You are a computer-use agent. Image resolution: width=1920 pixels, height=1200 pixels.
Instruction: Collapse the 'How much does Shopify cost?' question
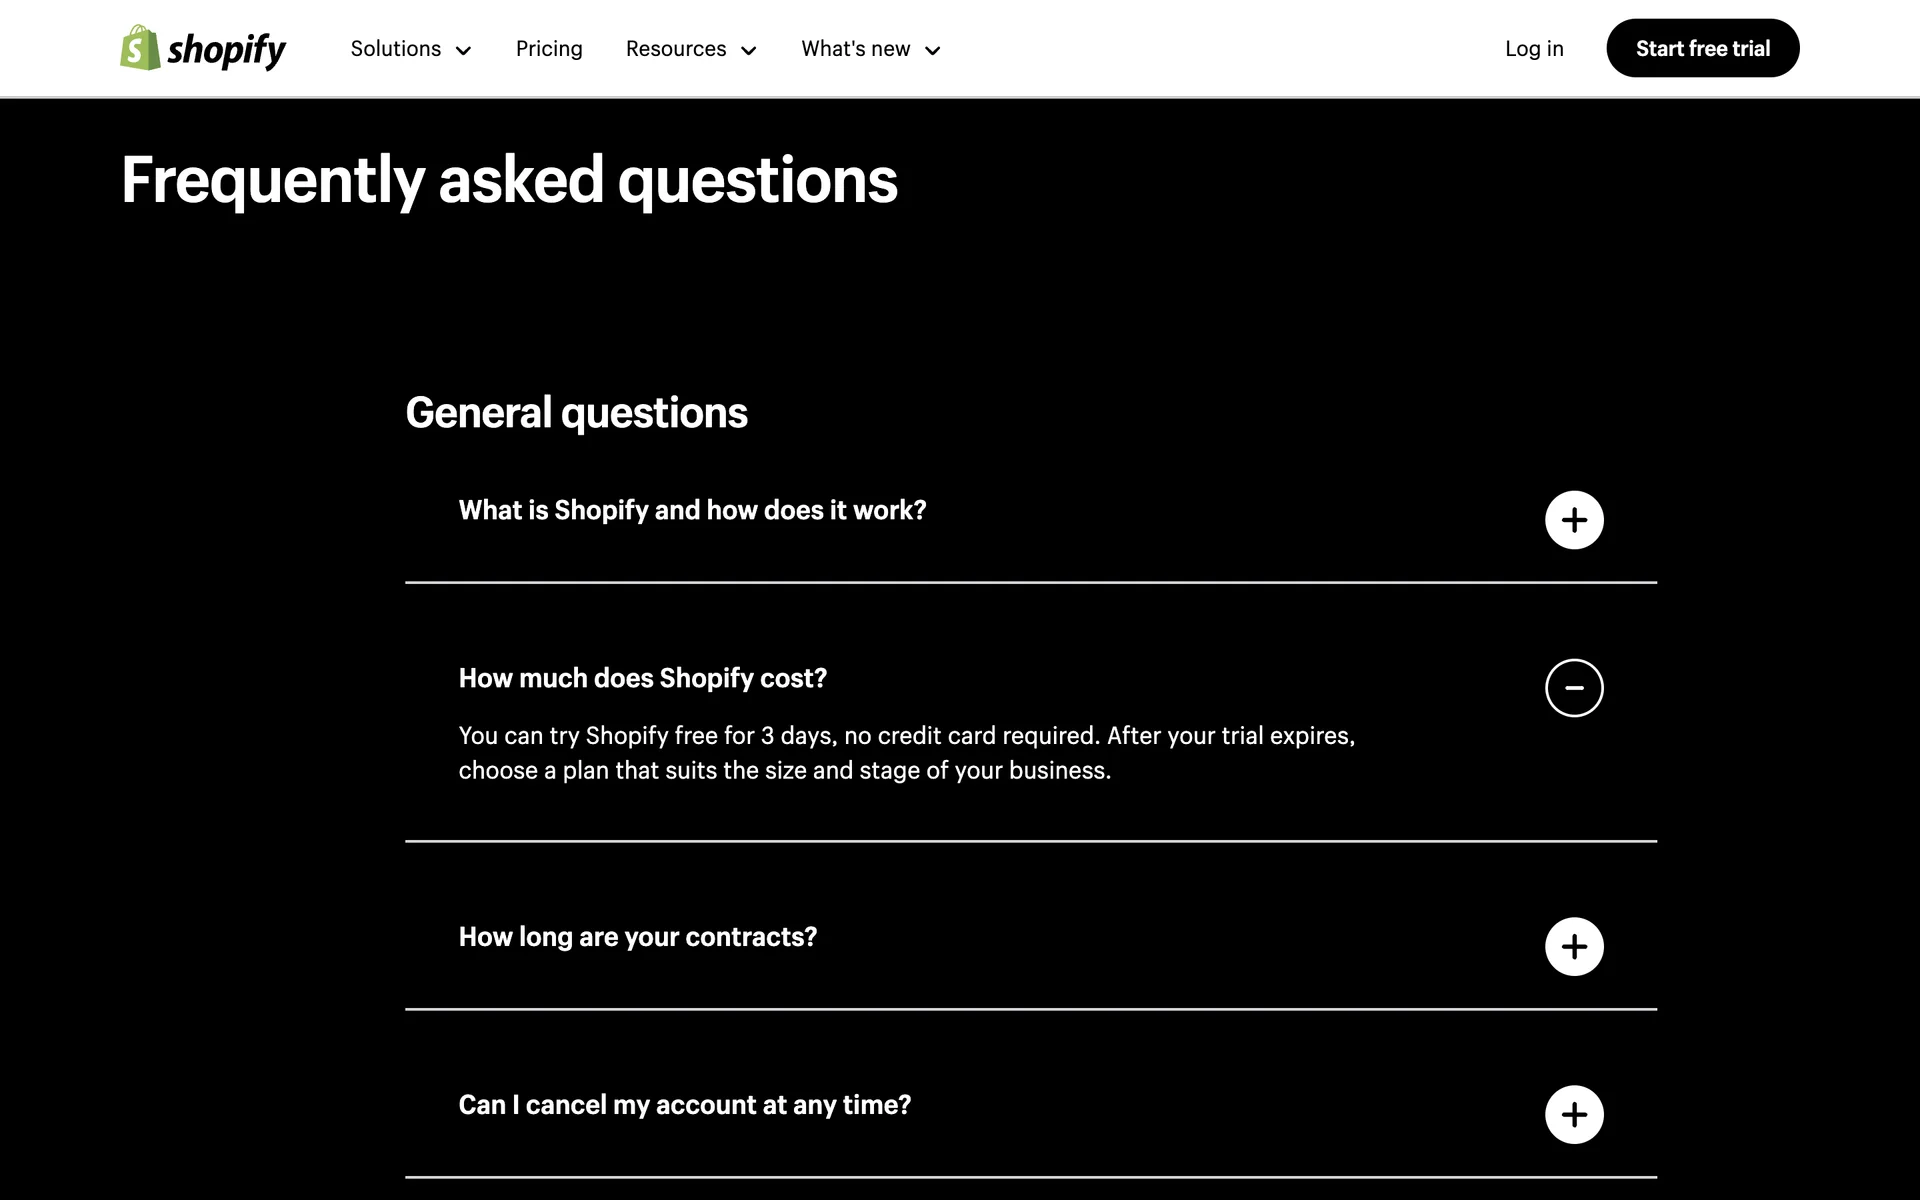click(x=642, y=678)
